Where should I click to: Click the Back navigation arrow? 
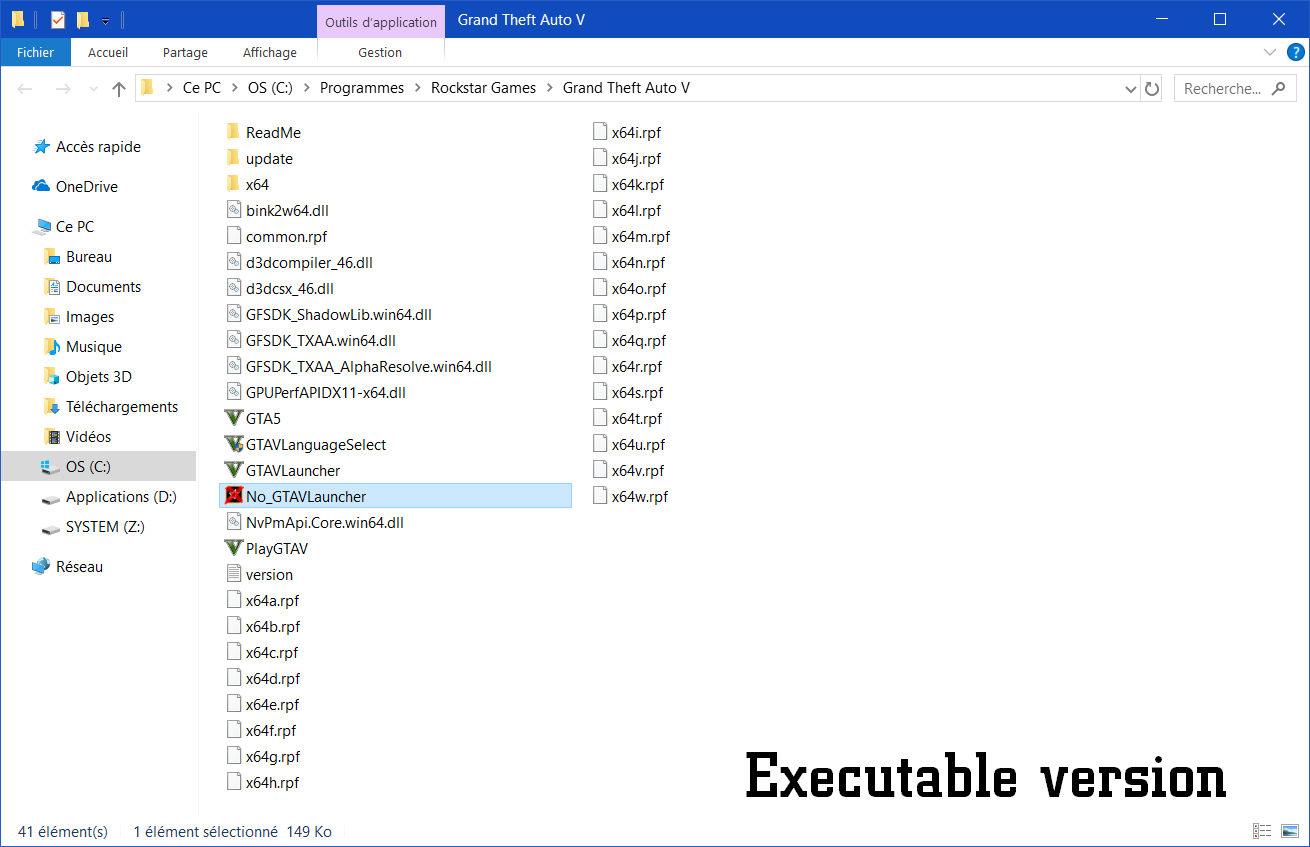point(25,89)
